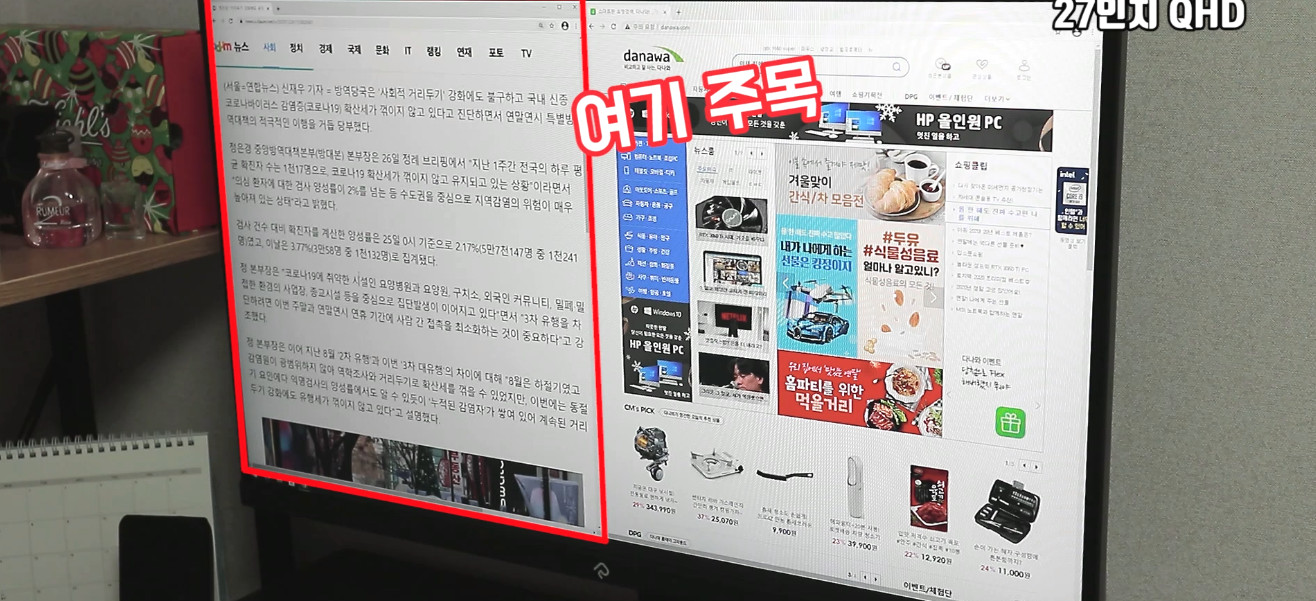Click green gift box icon
This screenshot has height=601, width=1316.
click(x=1010, y=422)
